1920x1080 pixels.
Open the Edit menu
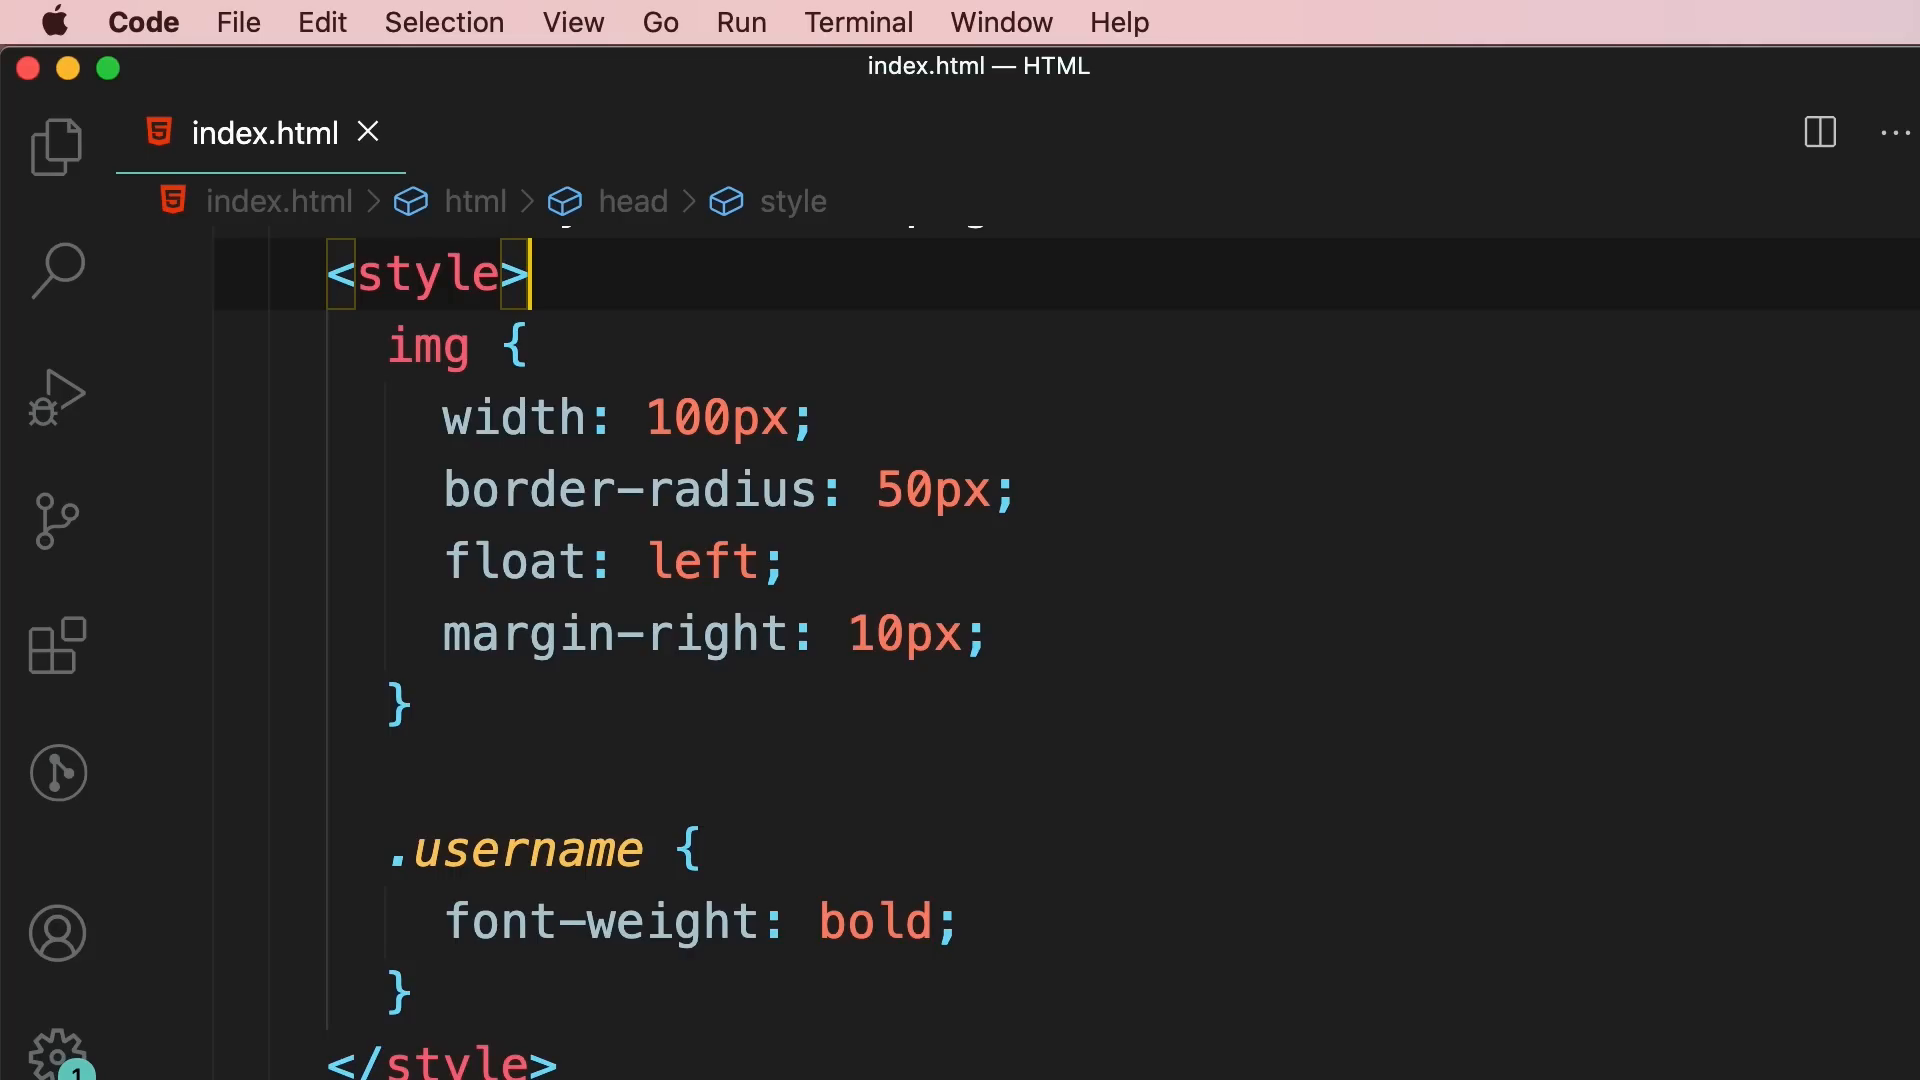322,22
